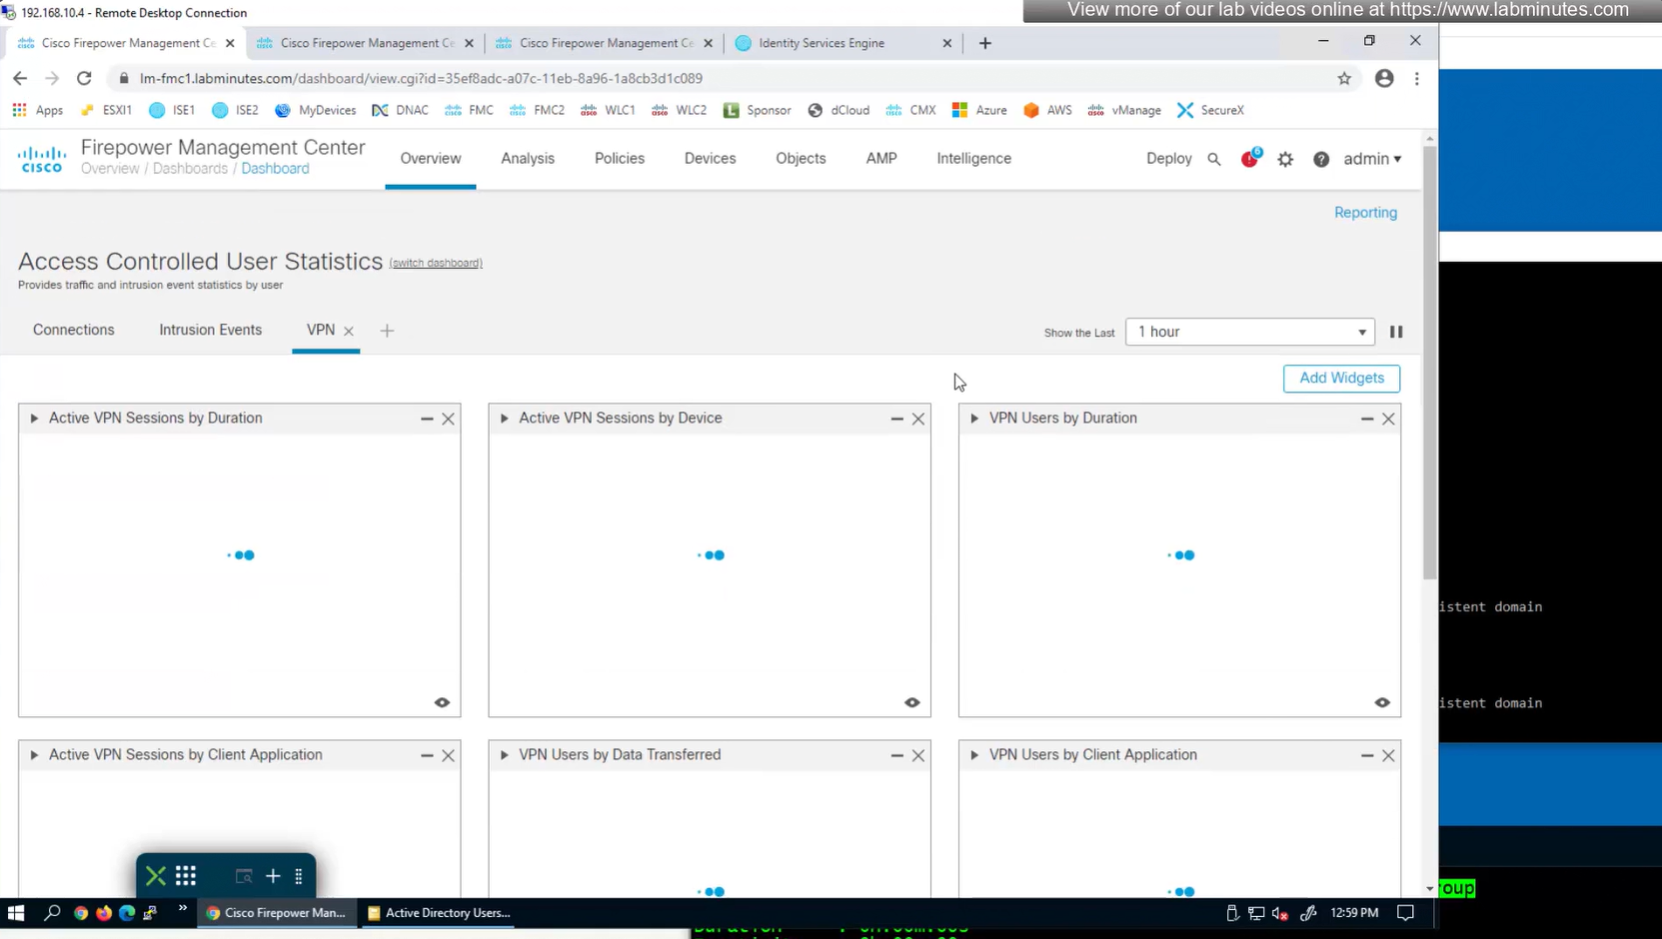
Task: Click the help question mark icon
Action: tap(1321, 159)
